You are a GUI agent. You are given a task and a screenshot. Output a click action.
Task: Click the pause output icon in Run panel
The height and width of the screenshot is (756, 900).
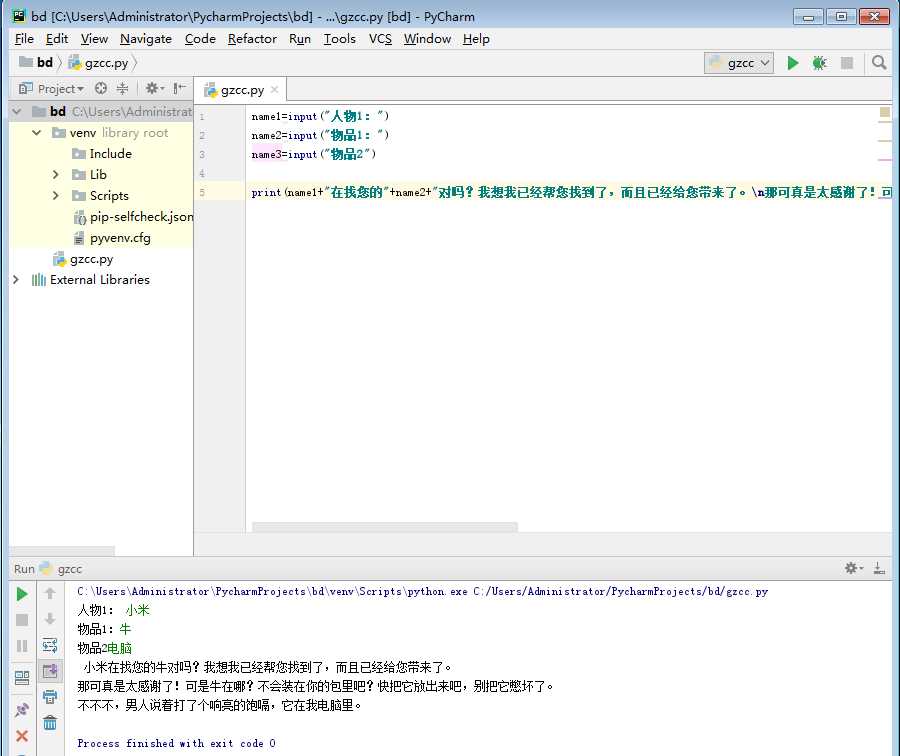22,646
